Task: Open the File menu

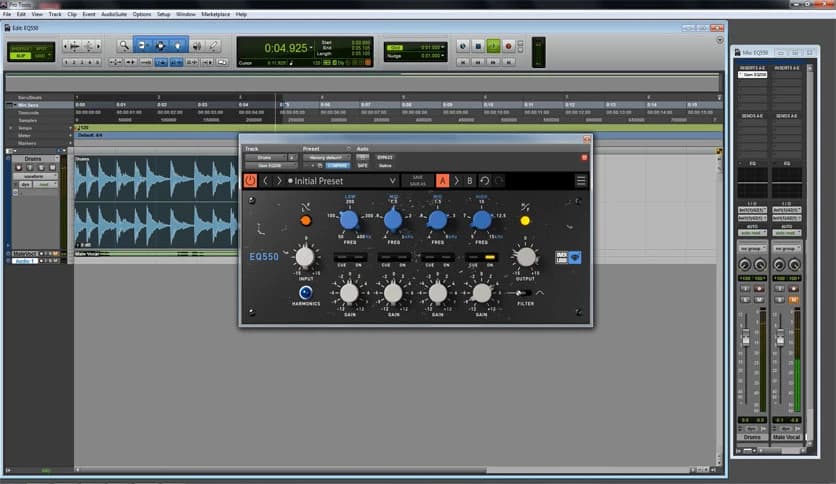Action: tap(7, 14)
